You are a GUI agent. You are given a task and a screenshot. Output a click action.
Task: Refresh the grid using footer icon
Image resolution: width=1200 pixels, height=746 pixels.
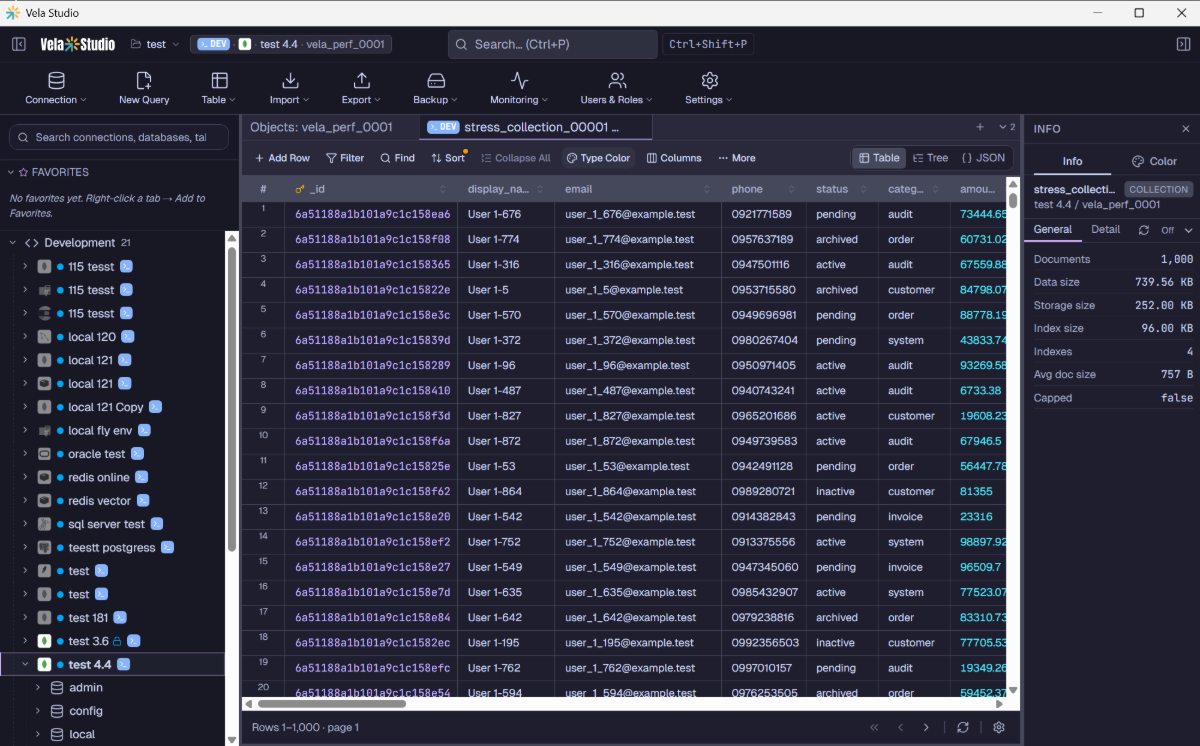pyautogui.click(x=963, y=728)
